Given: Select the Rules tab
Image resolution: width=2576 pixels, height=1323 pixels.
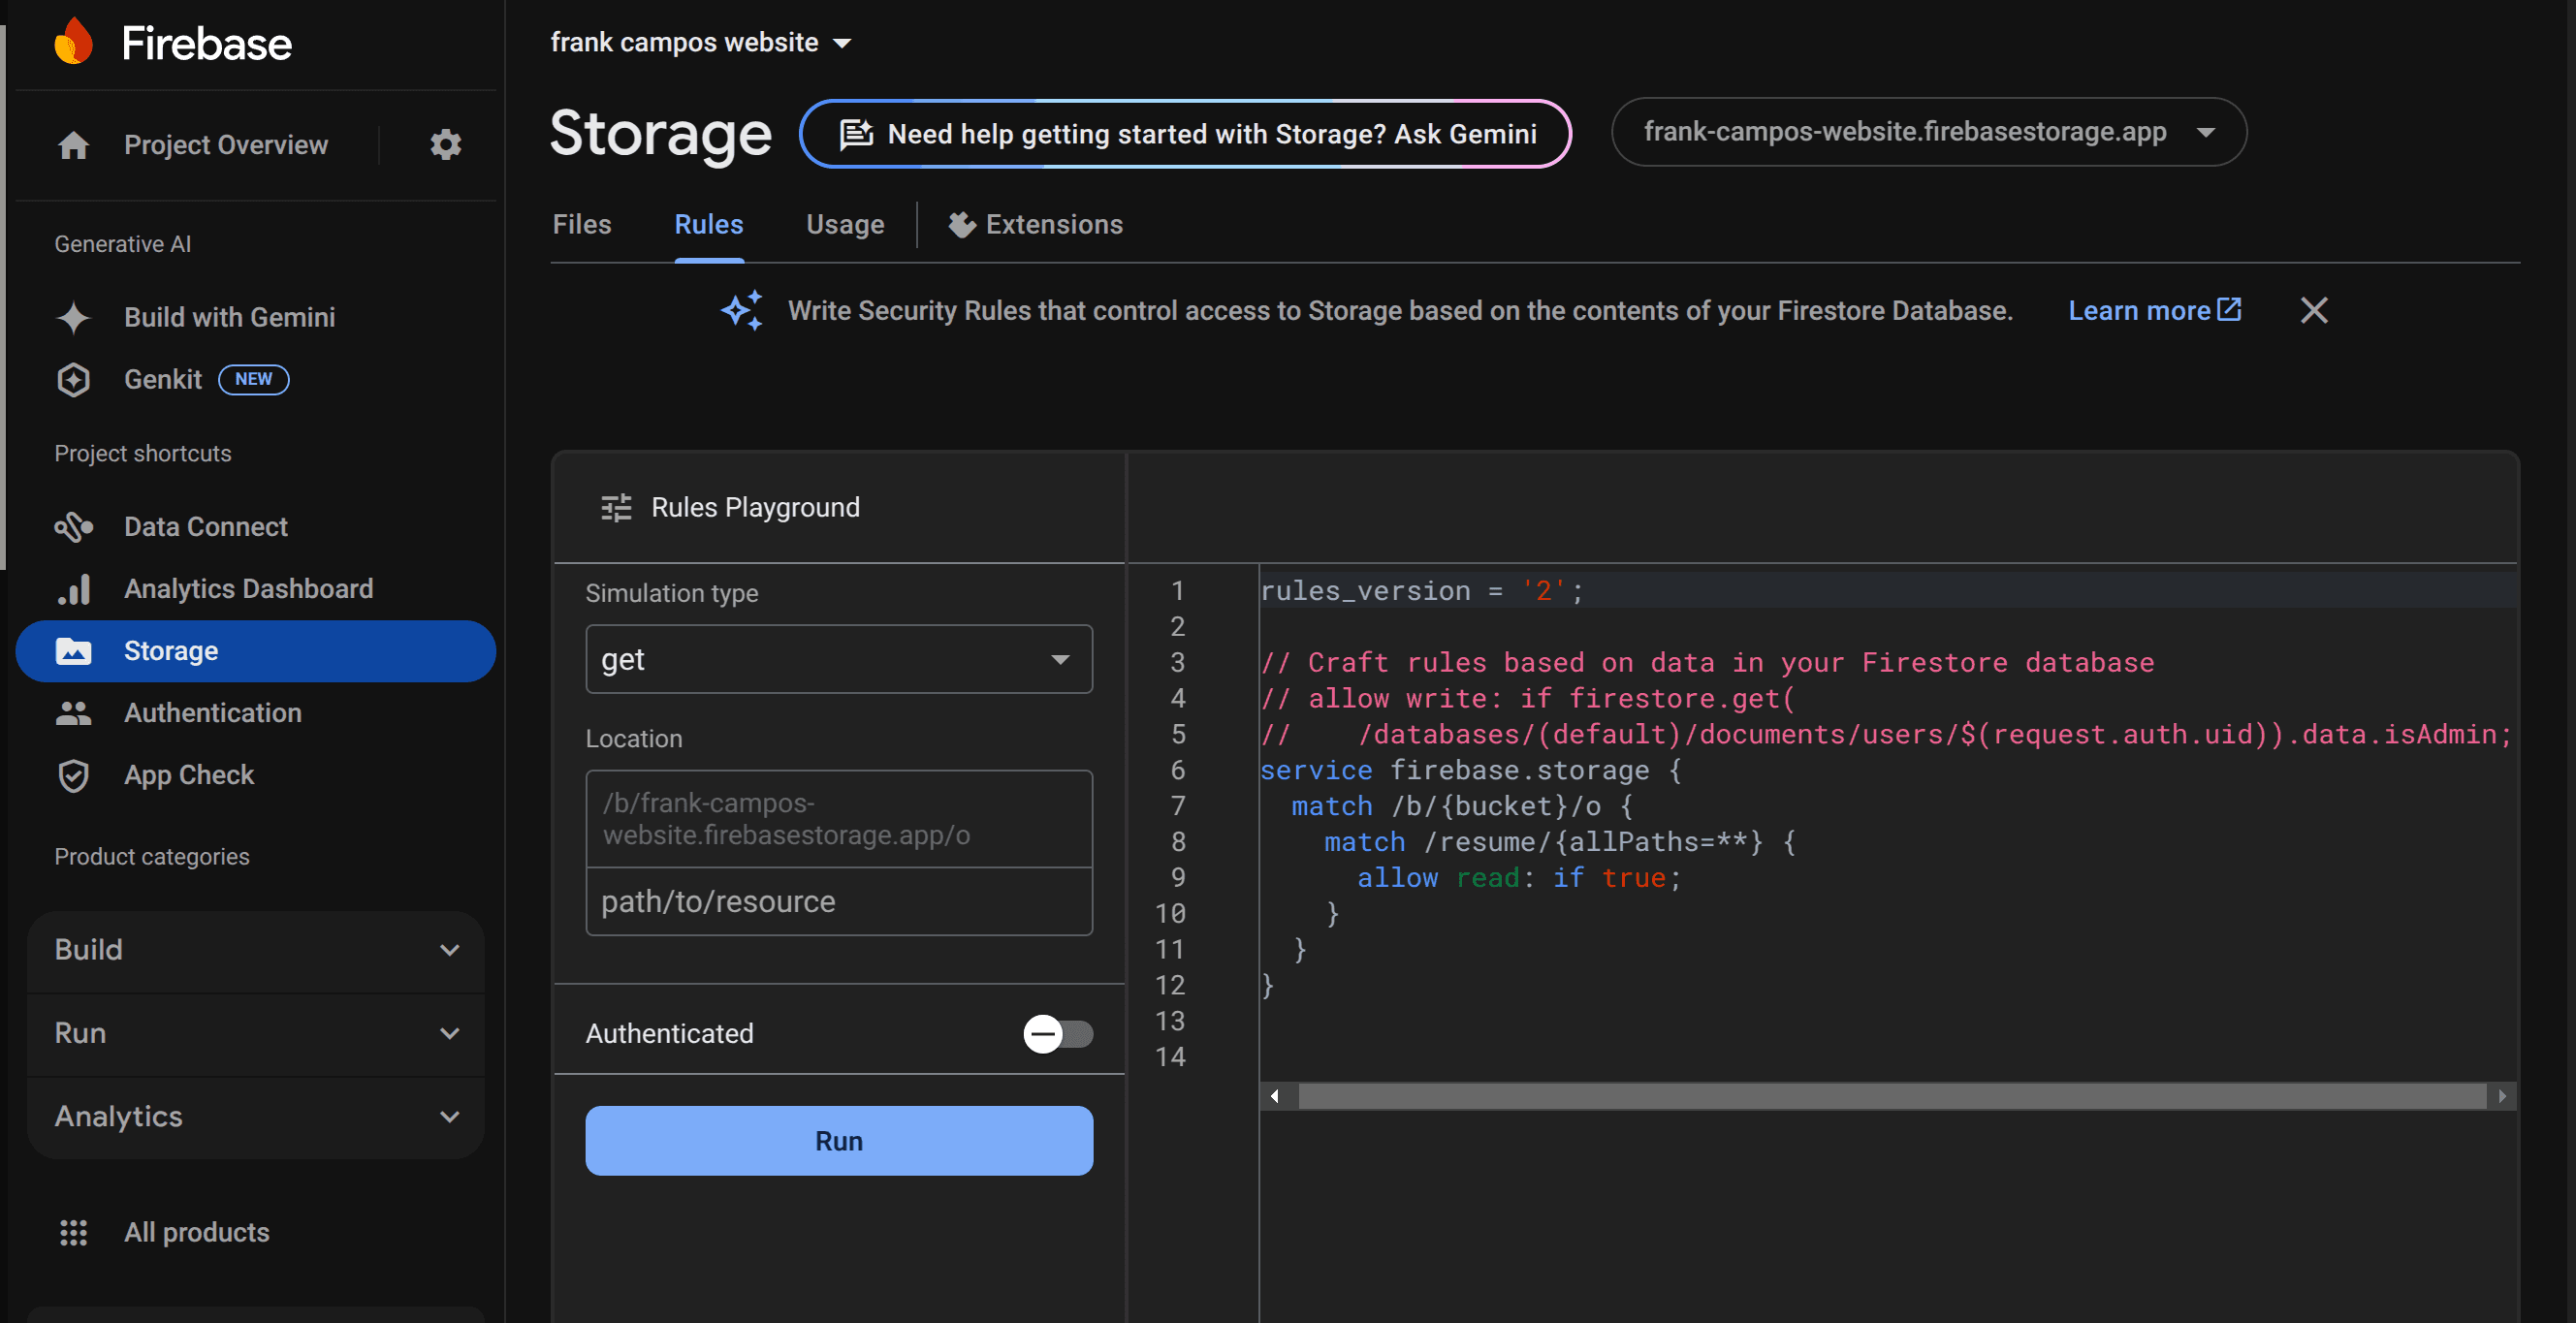Looking at the screenshot, I should coord(709,225).
